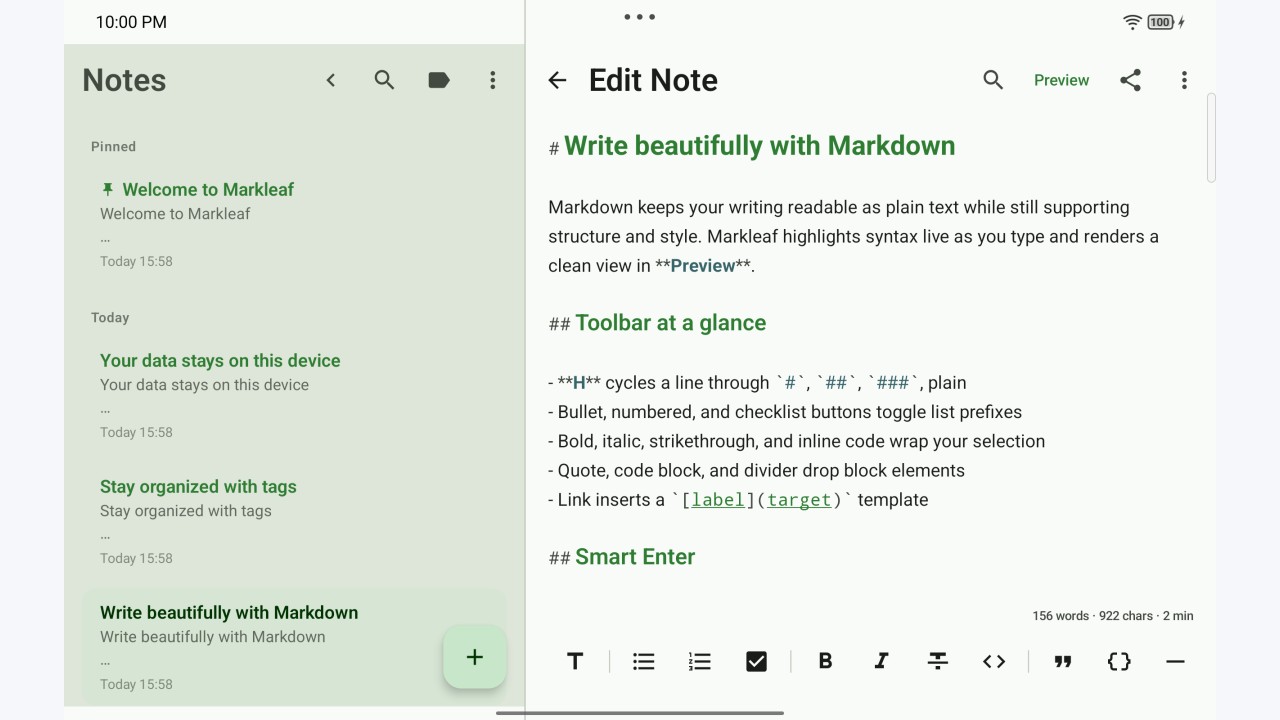
Task: Open the Stay organized with tags note
Action: 295,522
